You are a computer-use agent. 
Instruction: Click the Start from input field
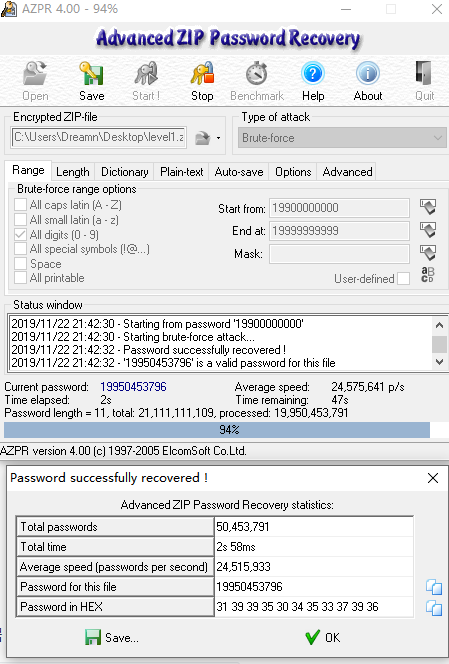pyautogui.click(x=340, y=208)
